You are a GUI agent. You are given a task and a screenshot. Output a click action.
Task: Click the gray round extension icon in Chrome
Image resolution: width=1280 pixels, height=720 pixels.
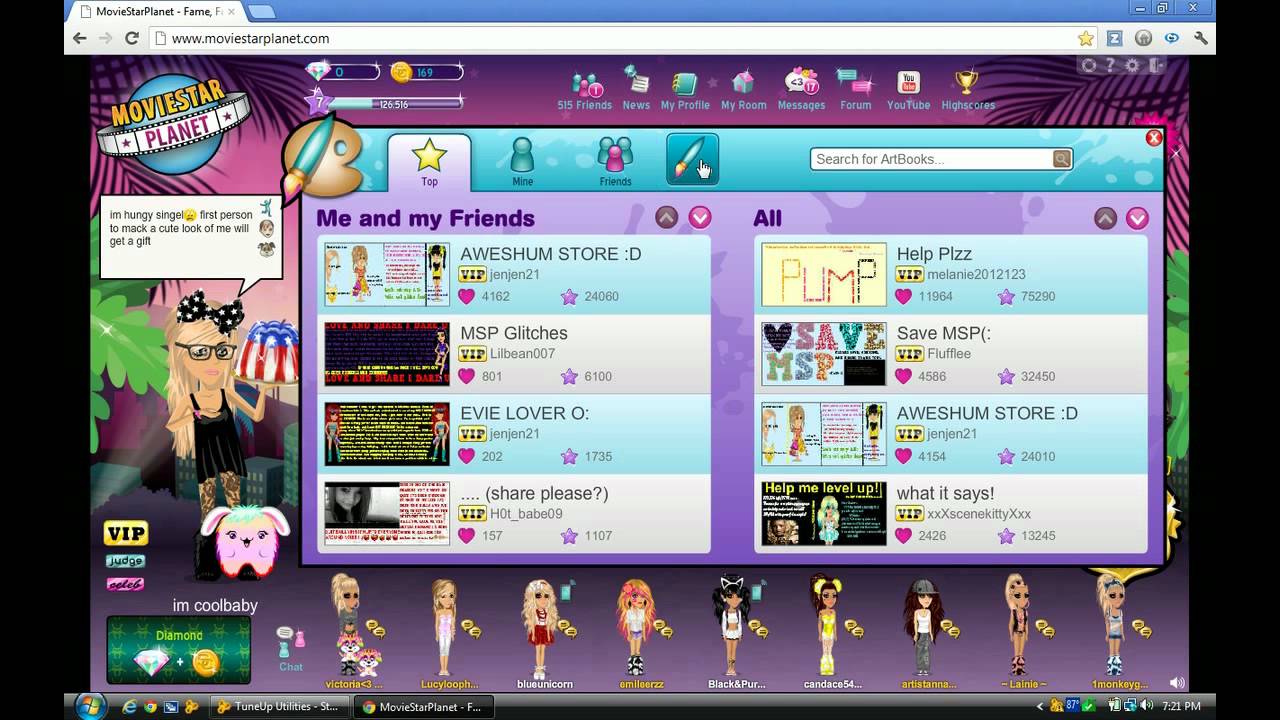pyautogui.click(x=1143, y=38)
